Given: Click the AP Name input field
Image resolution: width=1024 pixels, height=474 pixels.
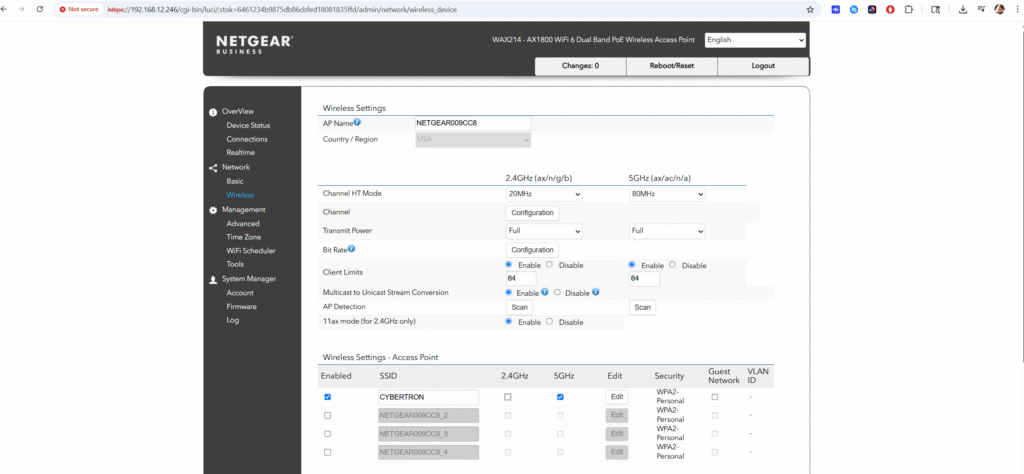Looking at the screenshot, I should click(x=473, y=123).
